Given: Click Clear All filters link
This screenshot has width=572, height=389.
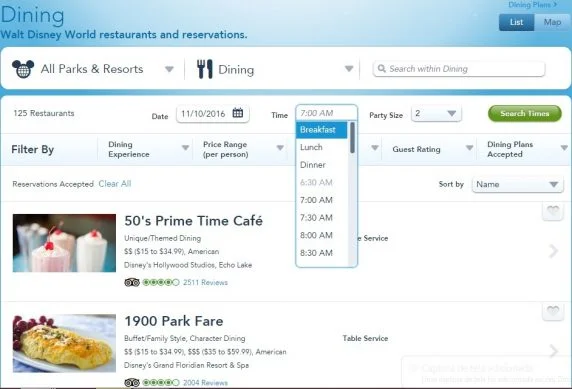Looking at the screenshot, I should [115, 184].
